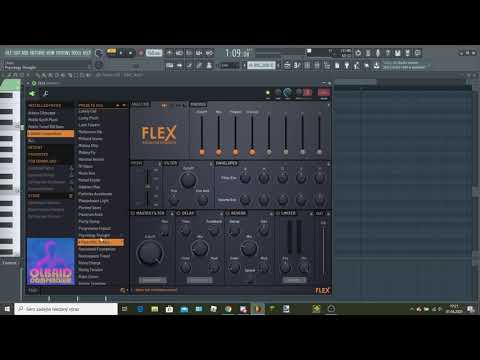
Task: Open the VIEW menu
Action: pyautogui.click(x=50, y=53)
